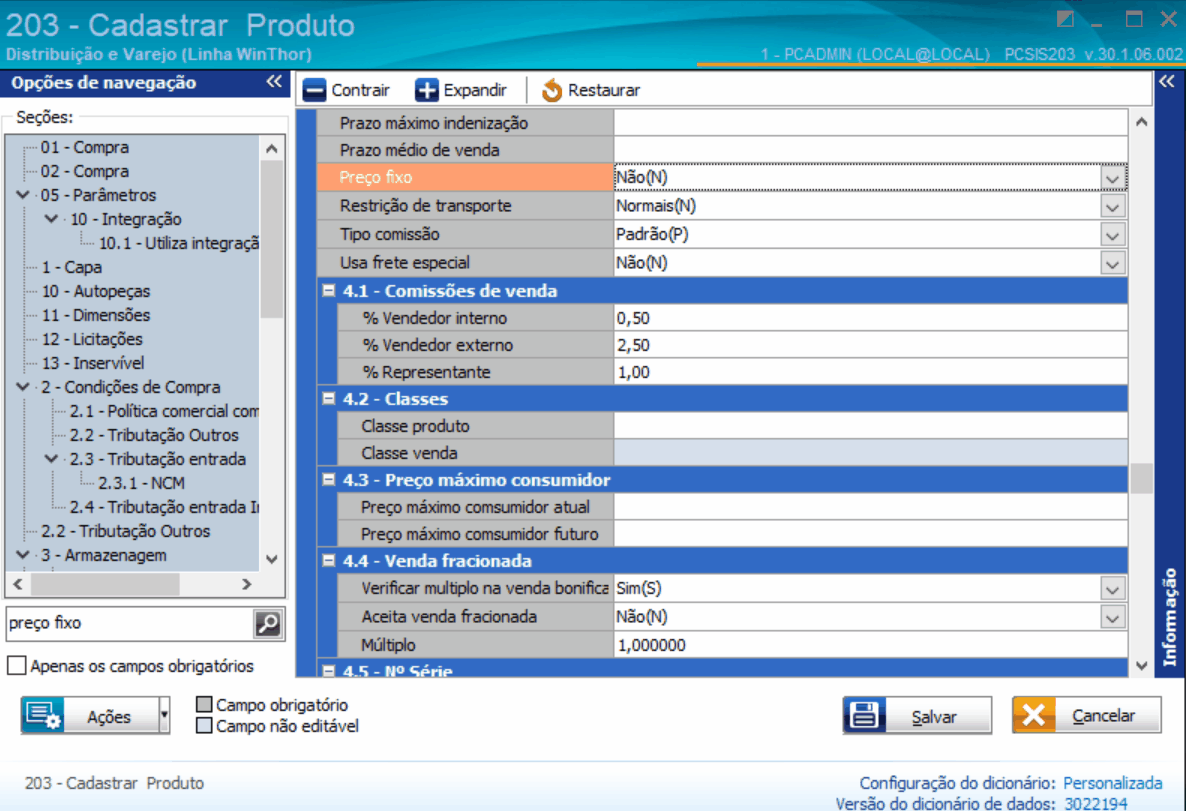Open the Preço fixo dropdown
Viewport: 1186px width, 811px height.
point(1112,178)
